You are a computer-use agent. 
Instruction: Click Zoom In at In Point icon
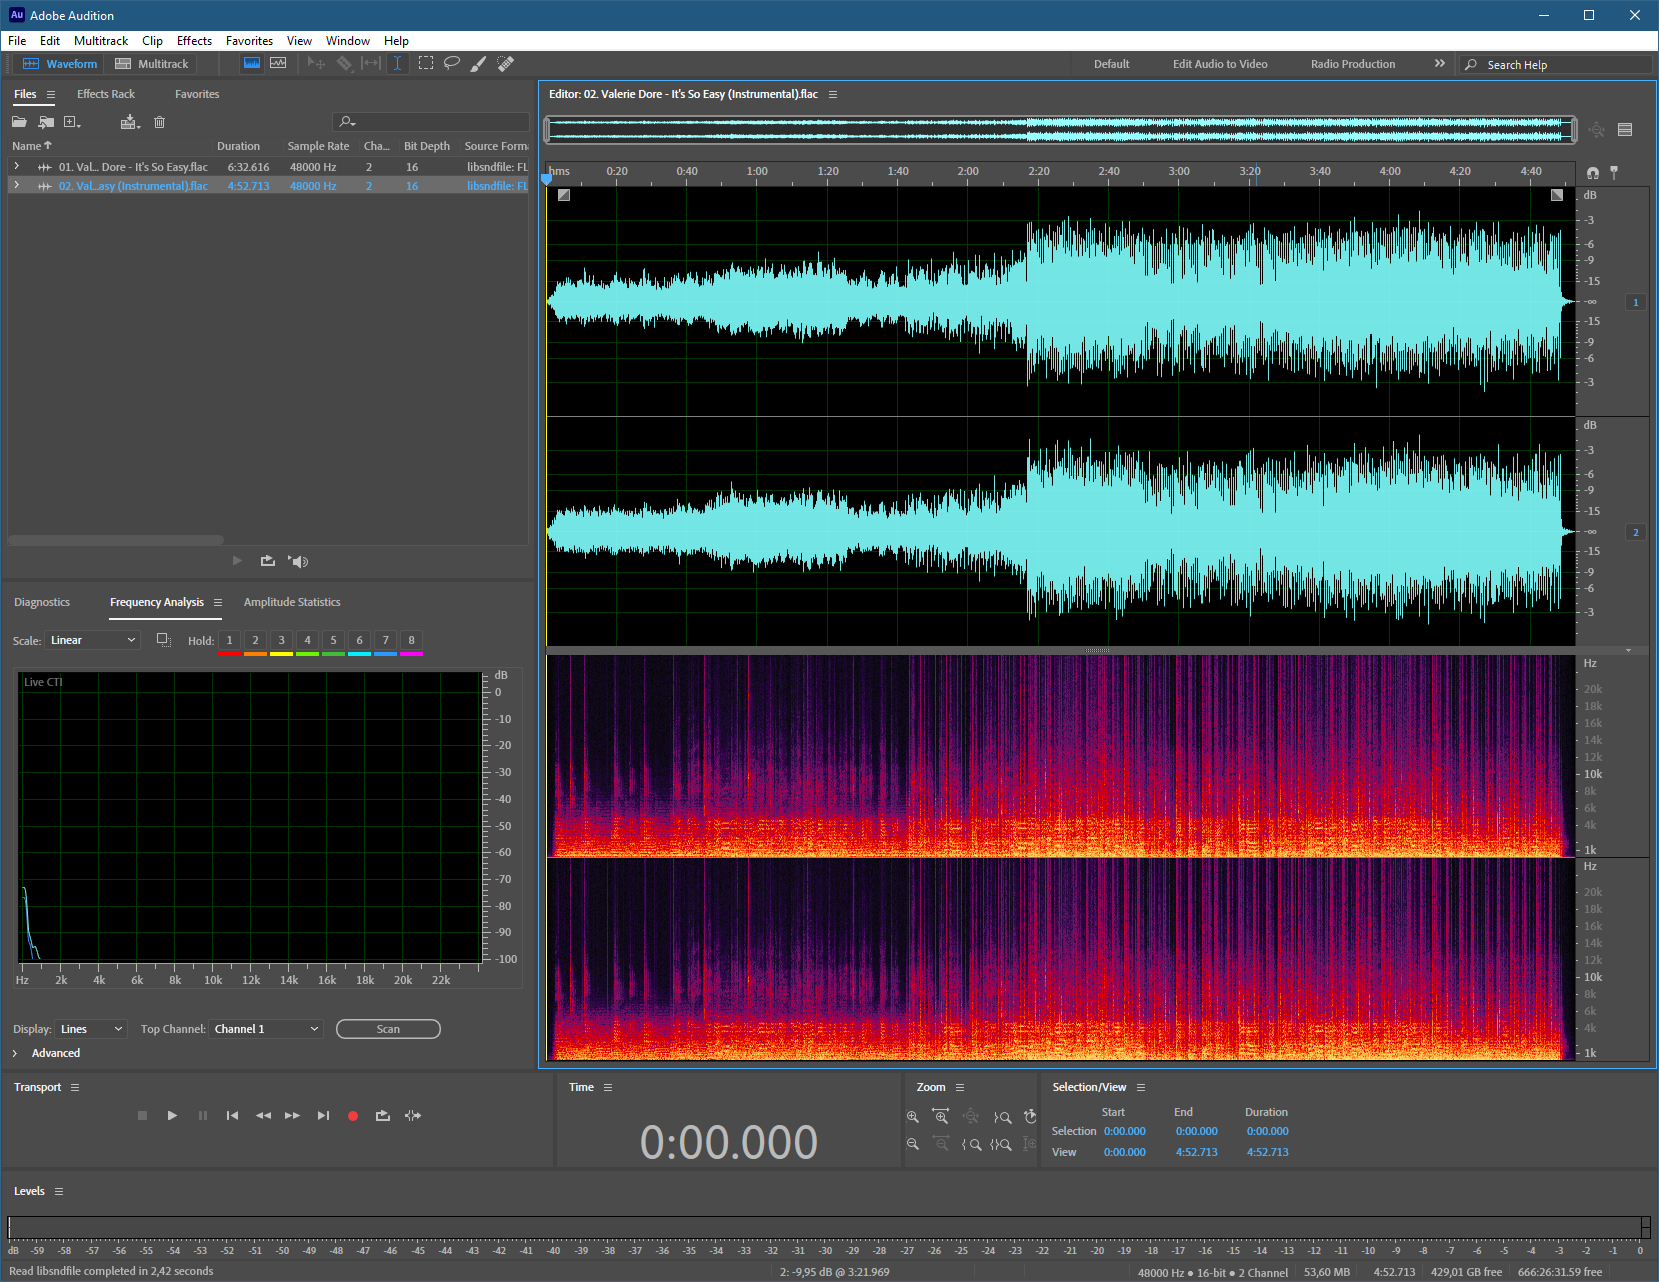click(x=970, y=1144)
